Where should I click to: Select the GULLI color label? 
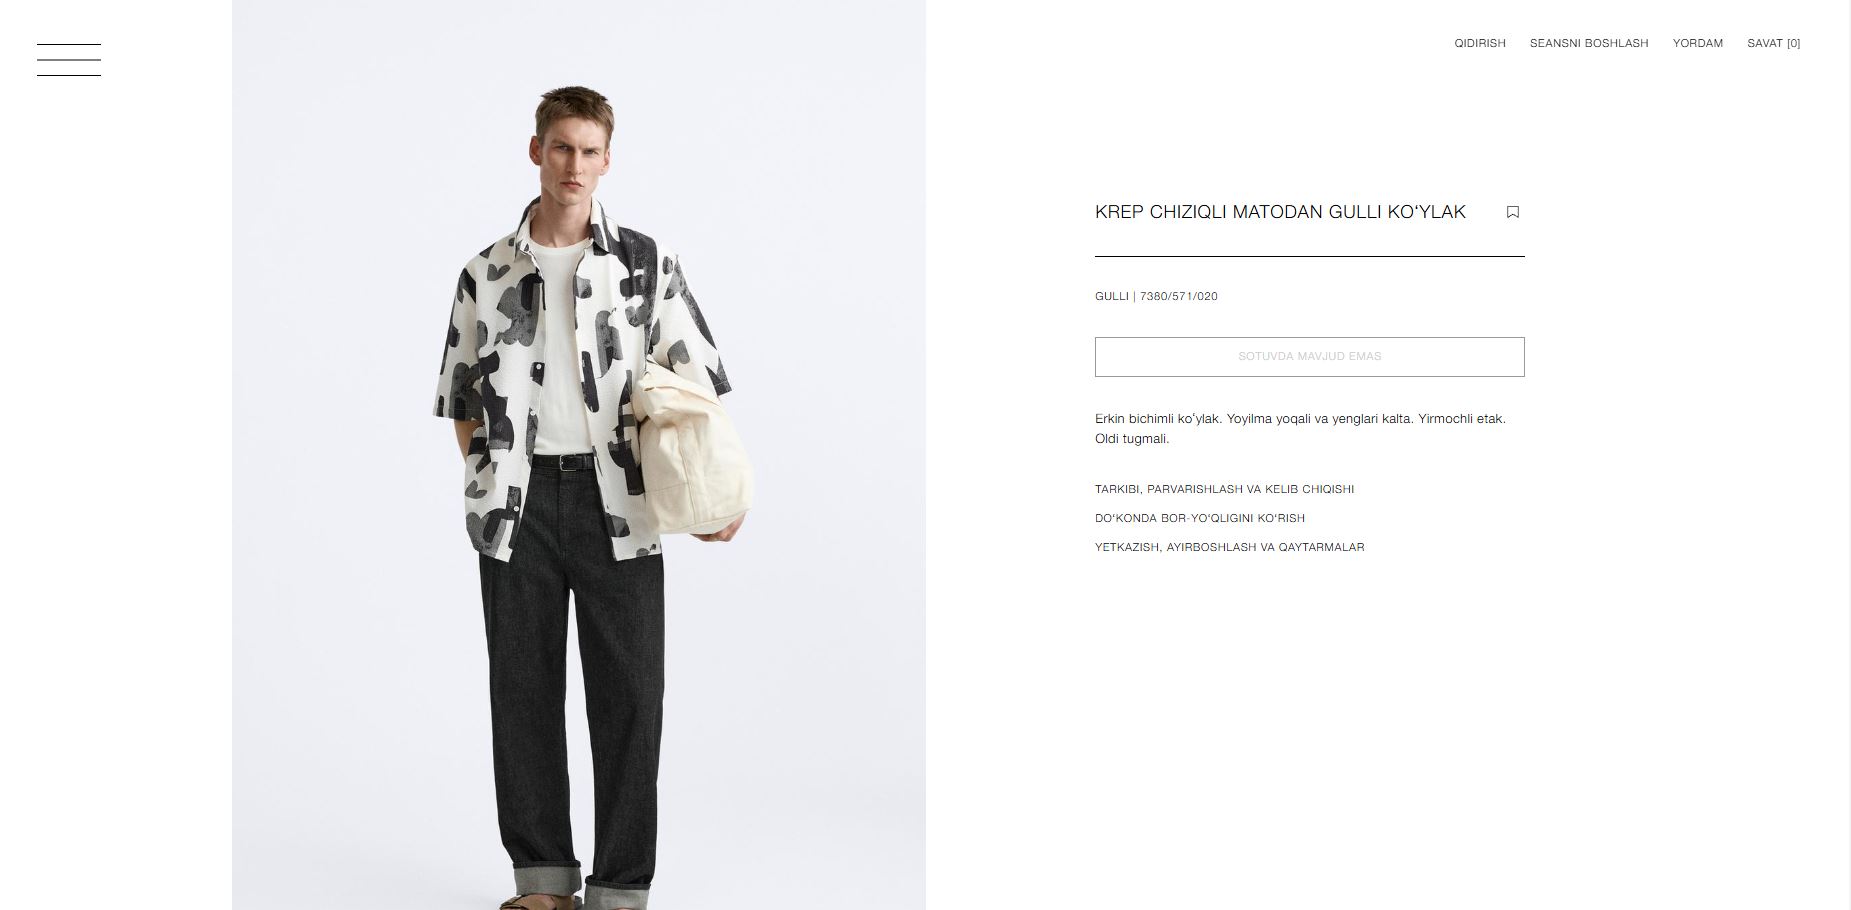(x=1111, y=296)
